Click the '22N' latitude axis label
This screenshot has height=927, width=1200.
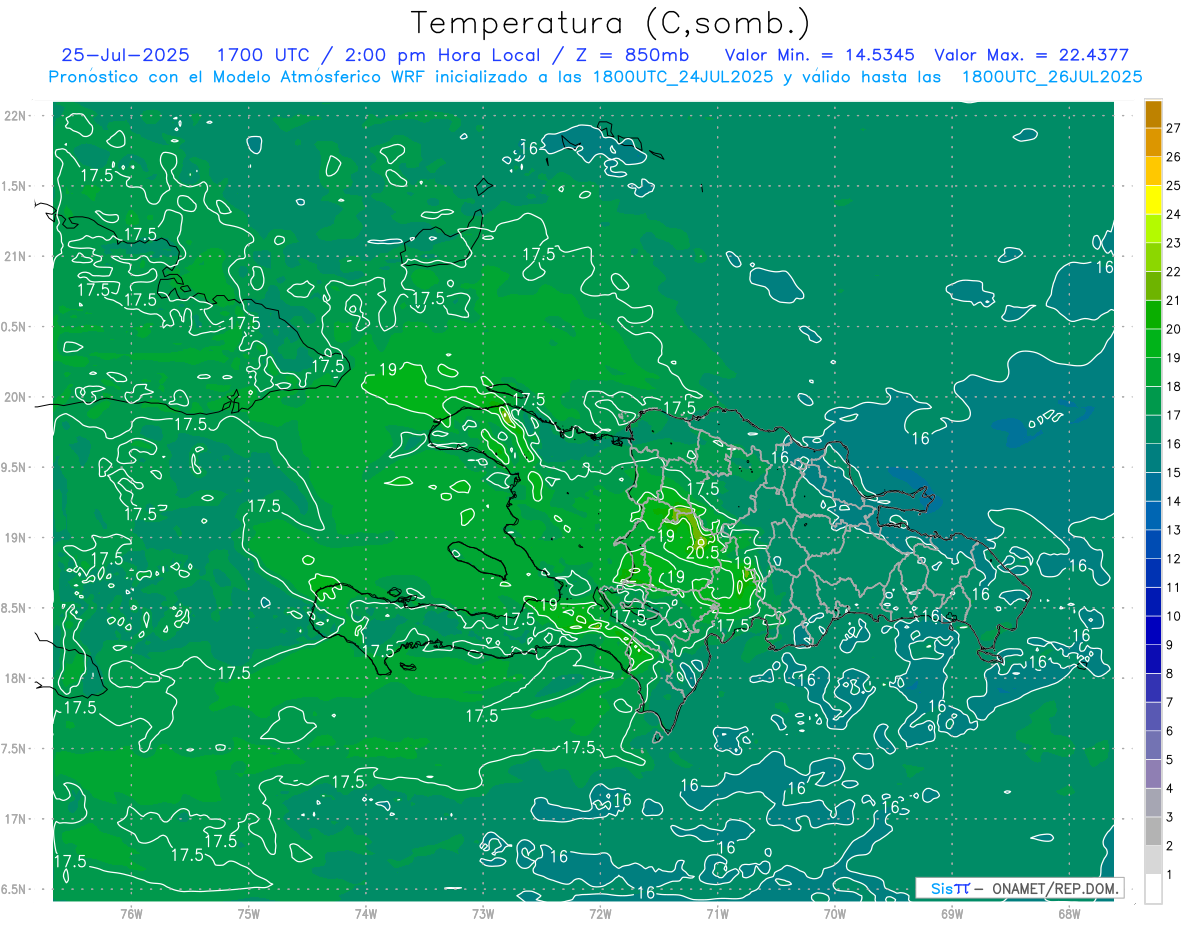pos(15,116)
